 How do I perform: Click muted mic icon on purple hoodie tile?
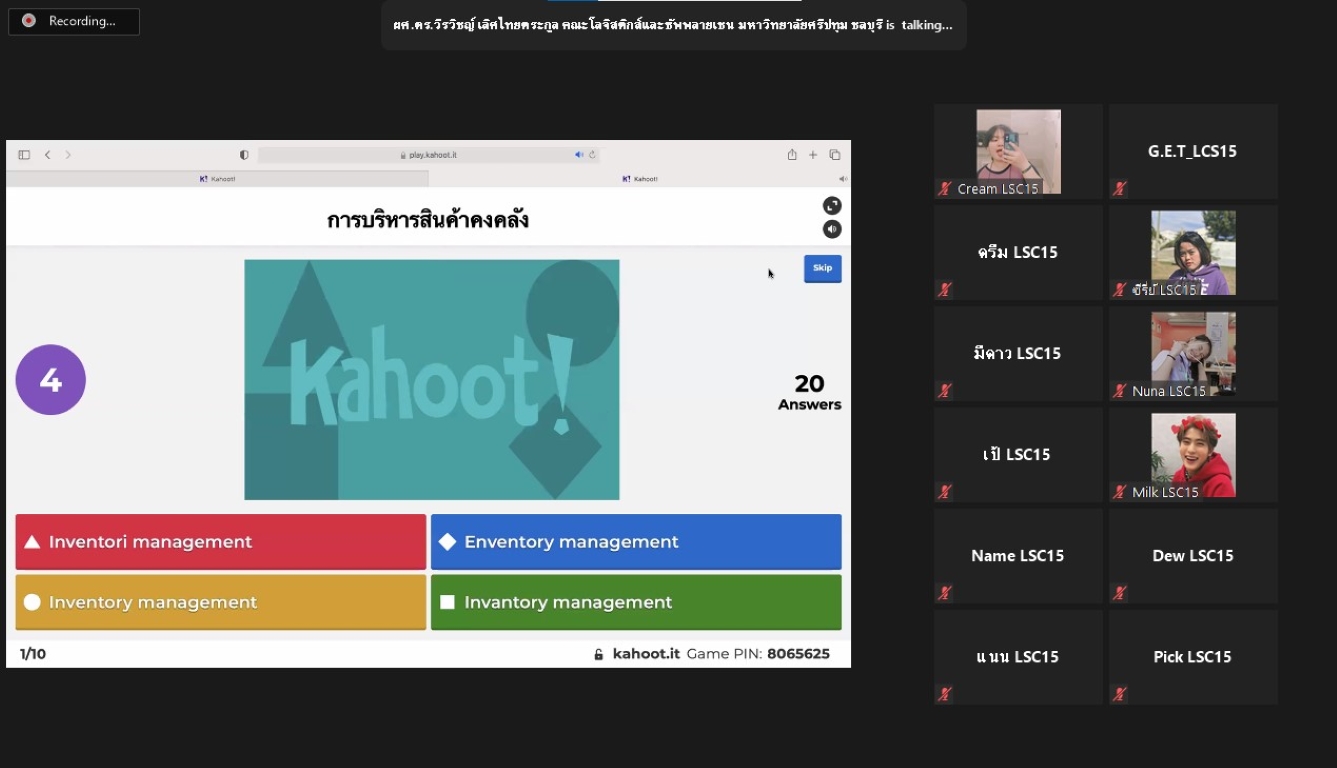[1120, 289]
